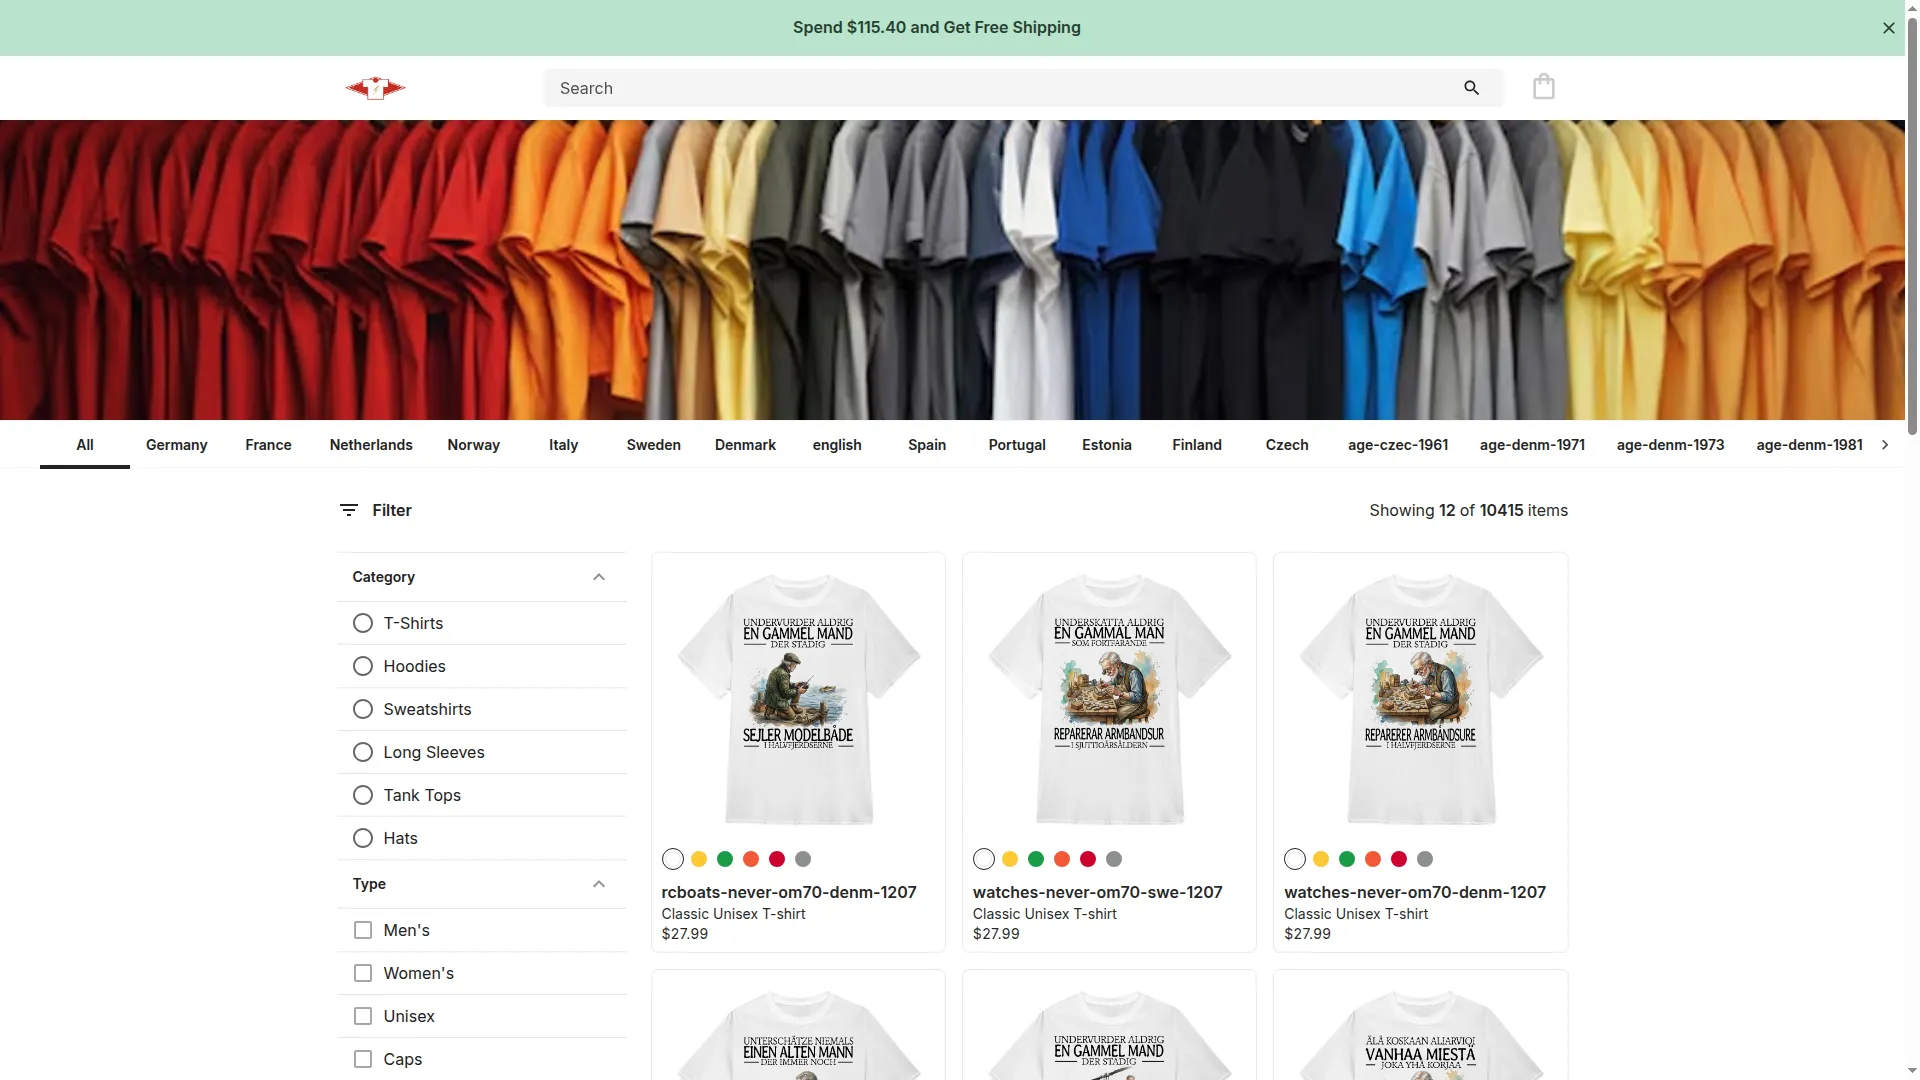1920x1080 pixels.
Task: Select the T-Shirts category radio
Action: (363, 624)
